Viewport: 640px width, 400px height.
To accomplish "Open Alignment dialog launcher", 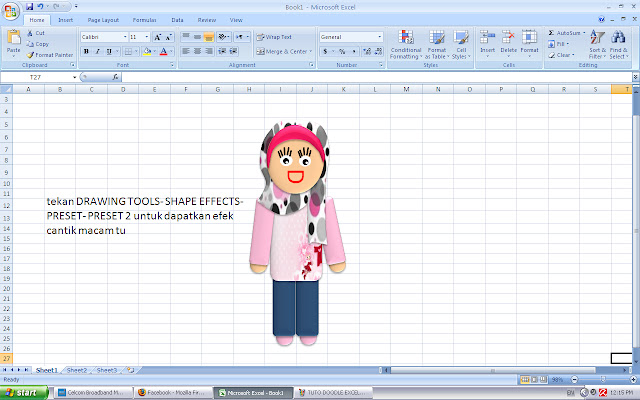I will point(311,65).
